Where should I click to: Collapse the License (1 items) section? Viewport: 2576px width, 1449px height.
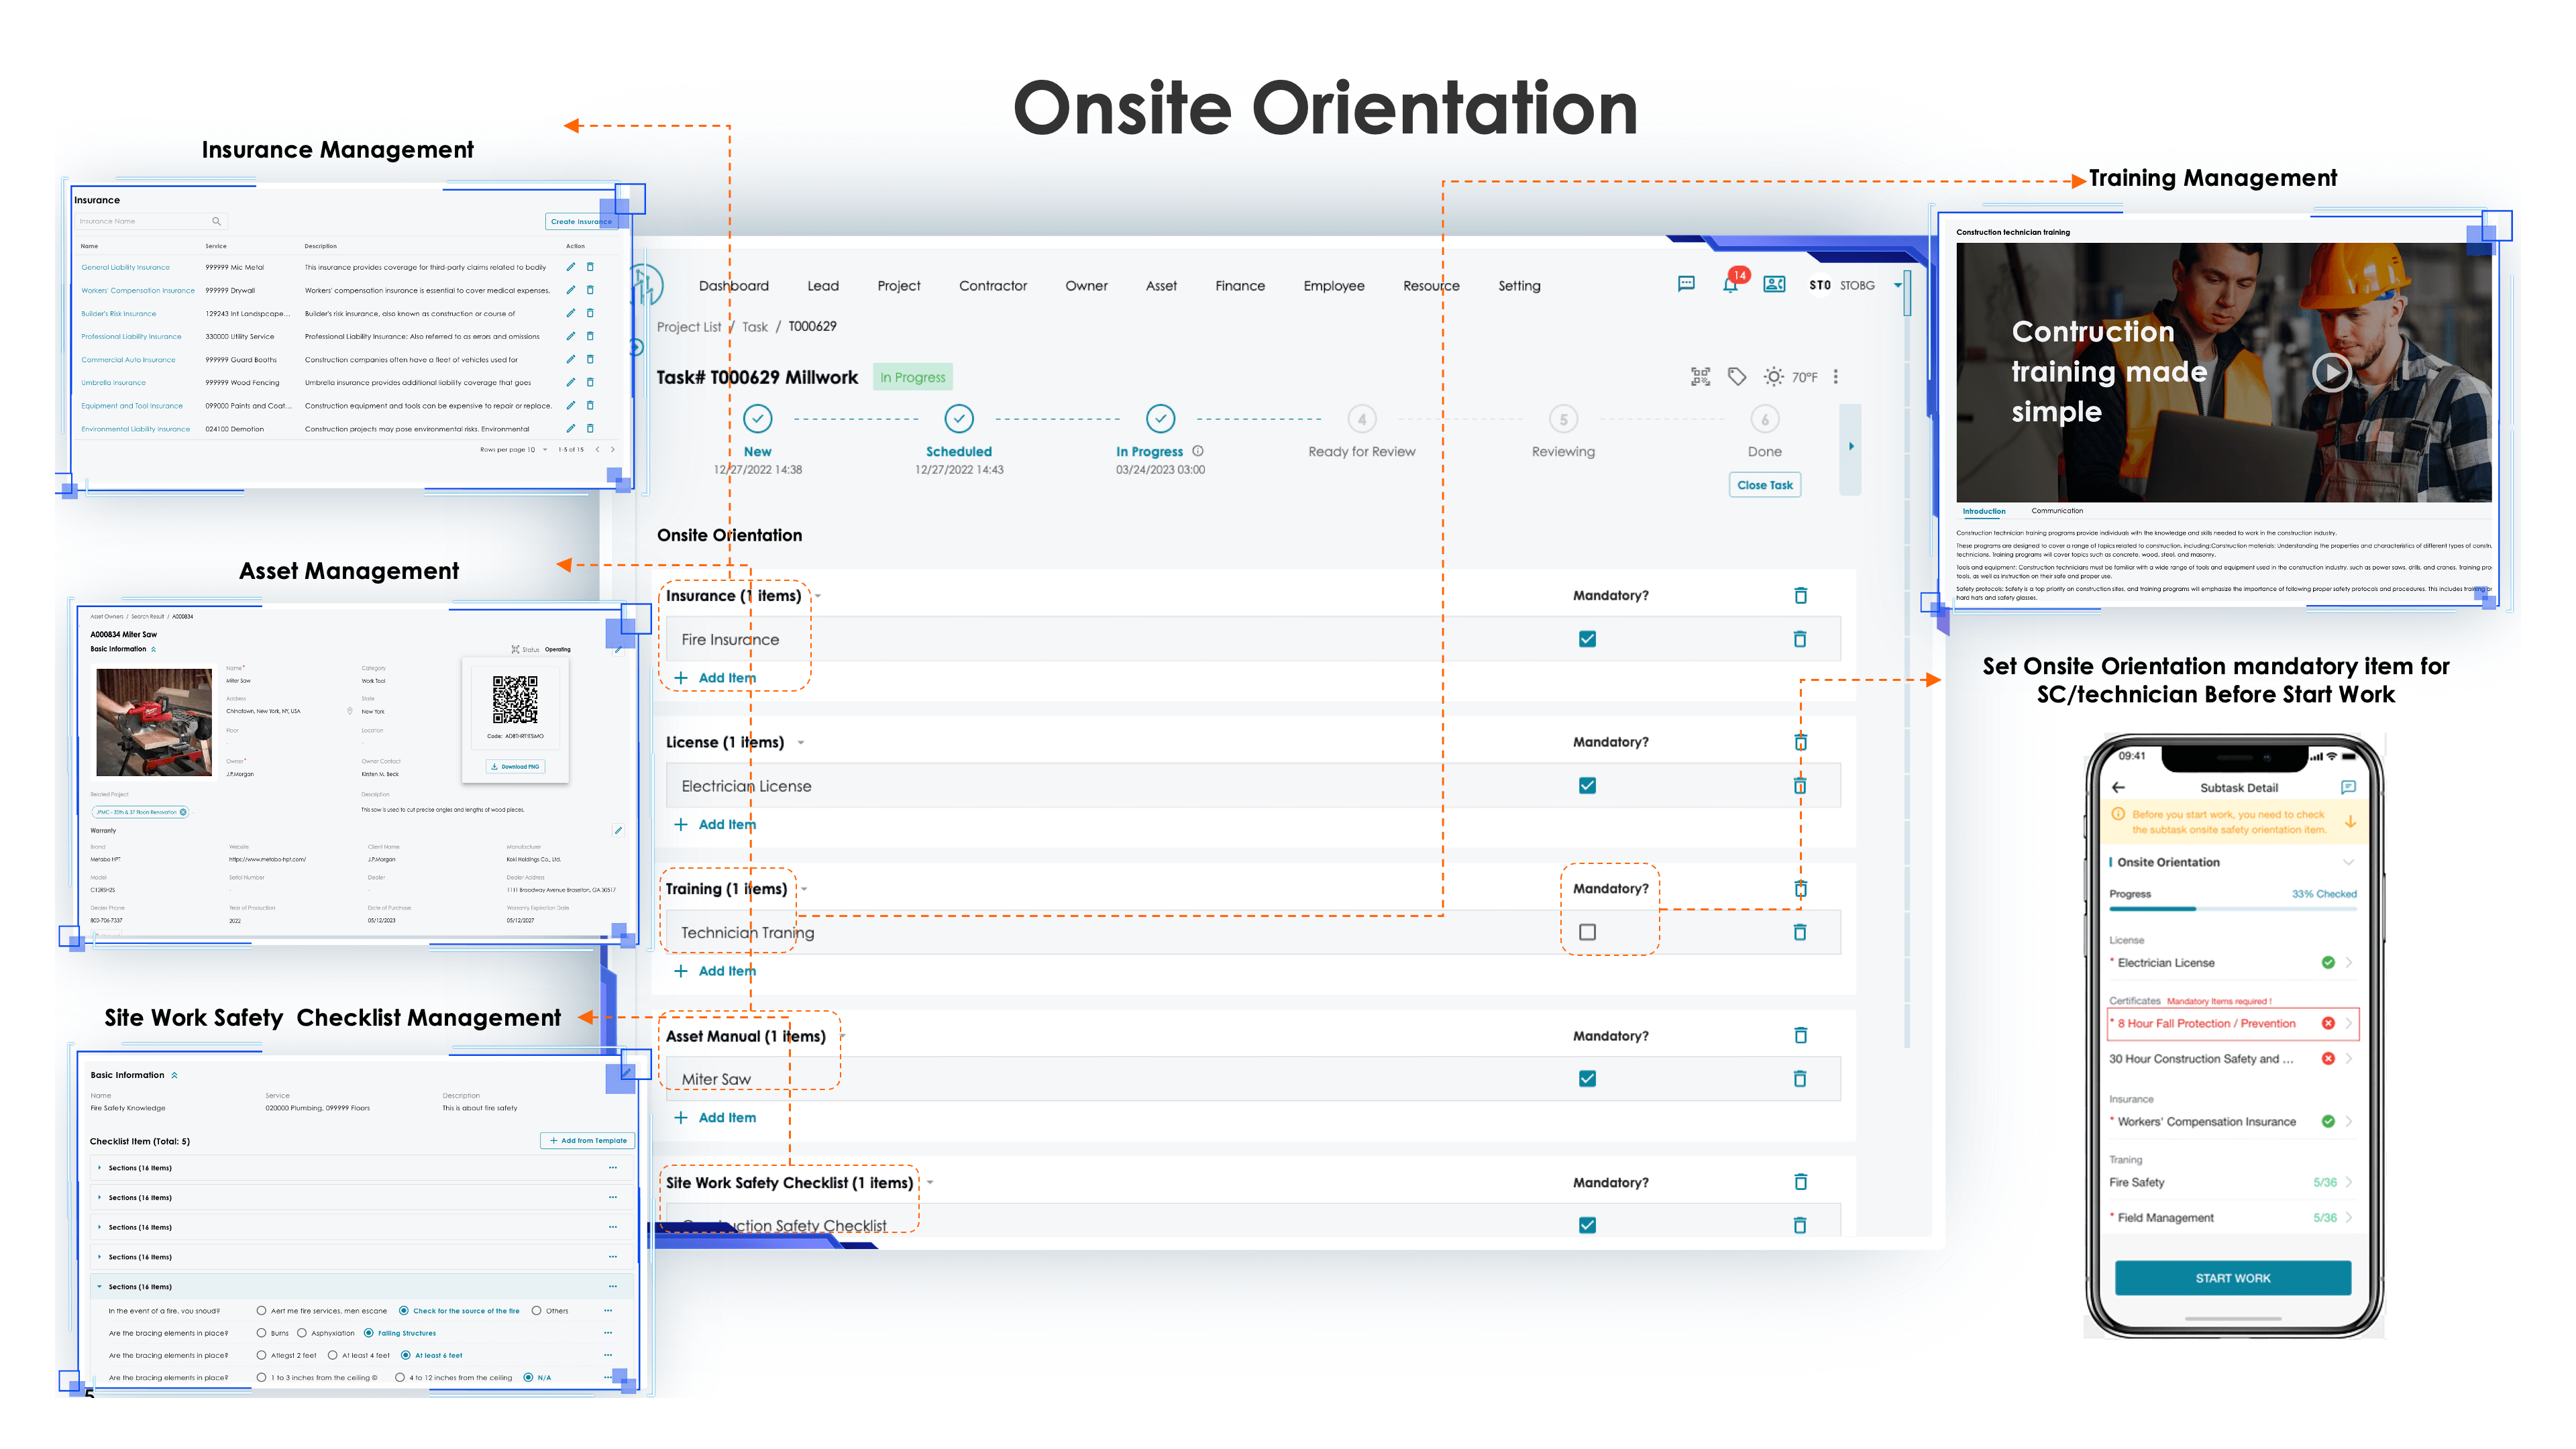pos(801,743)
